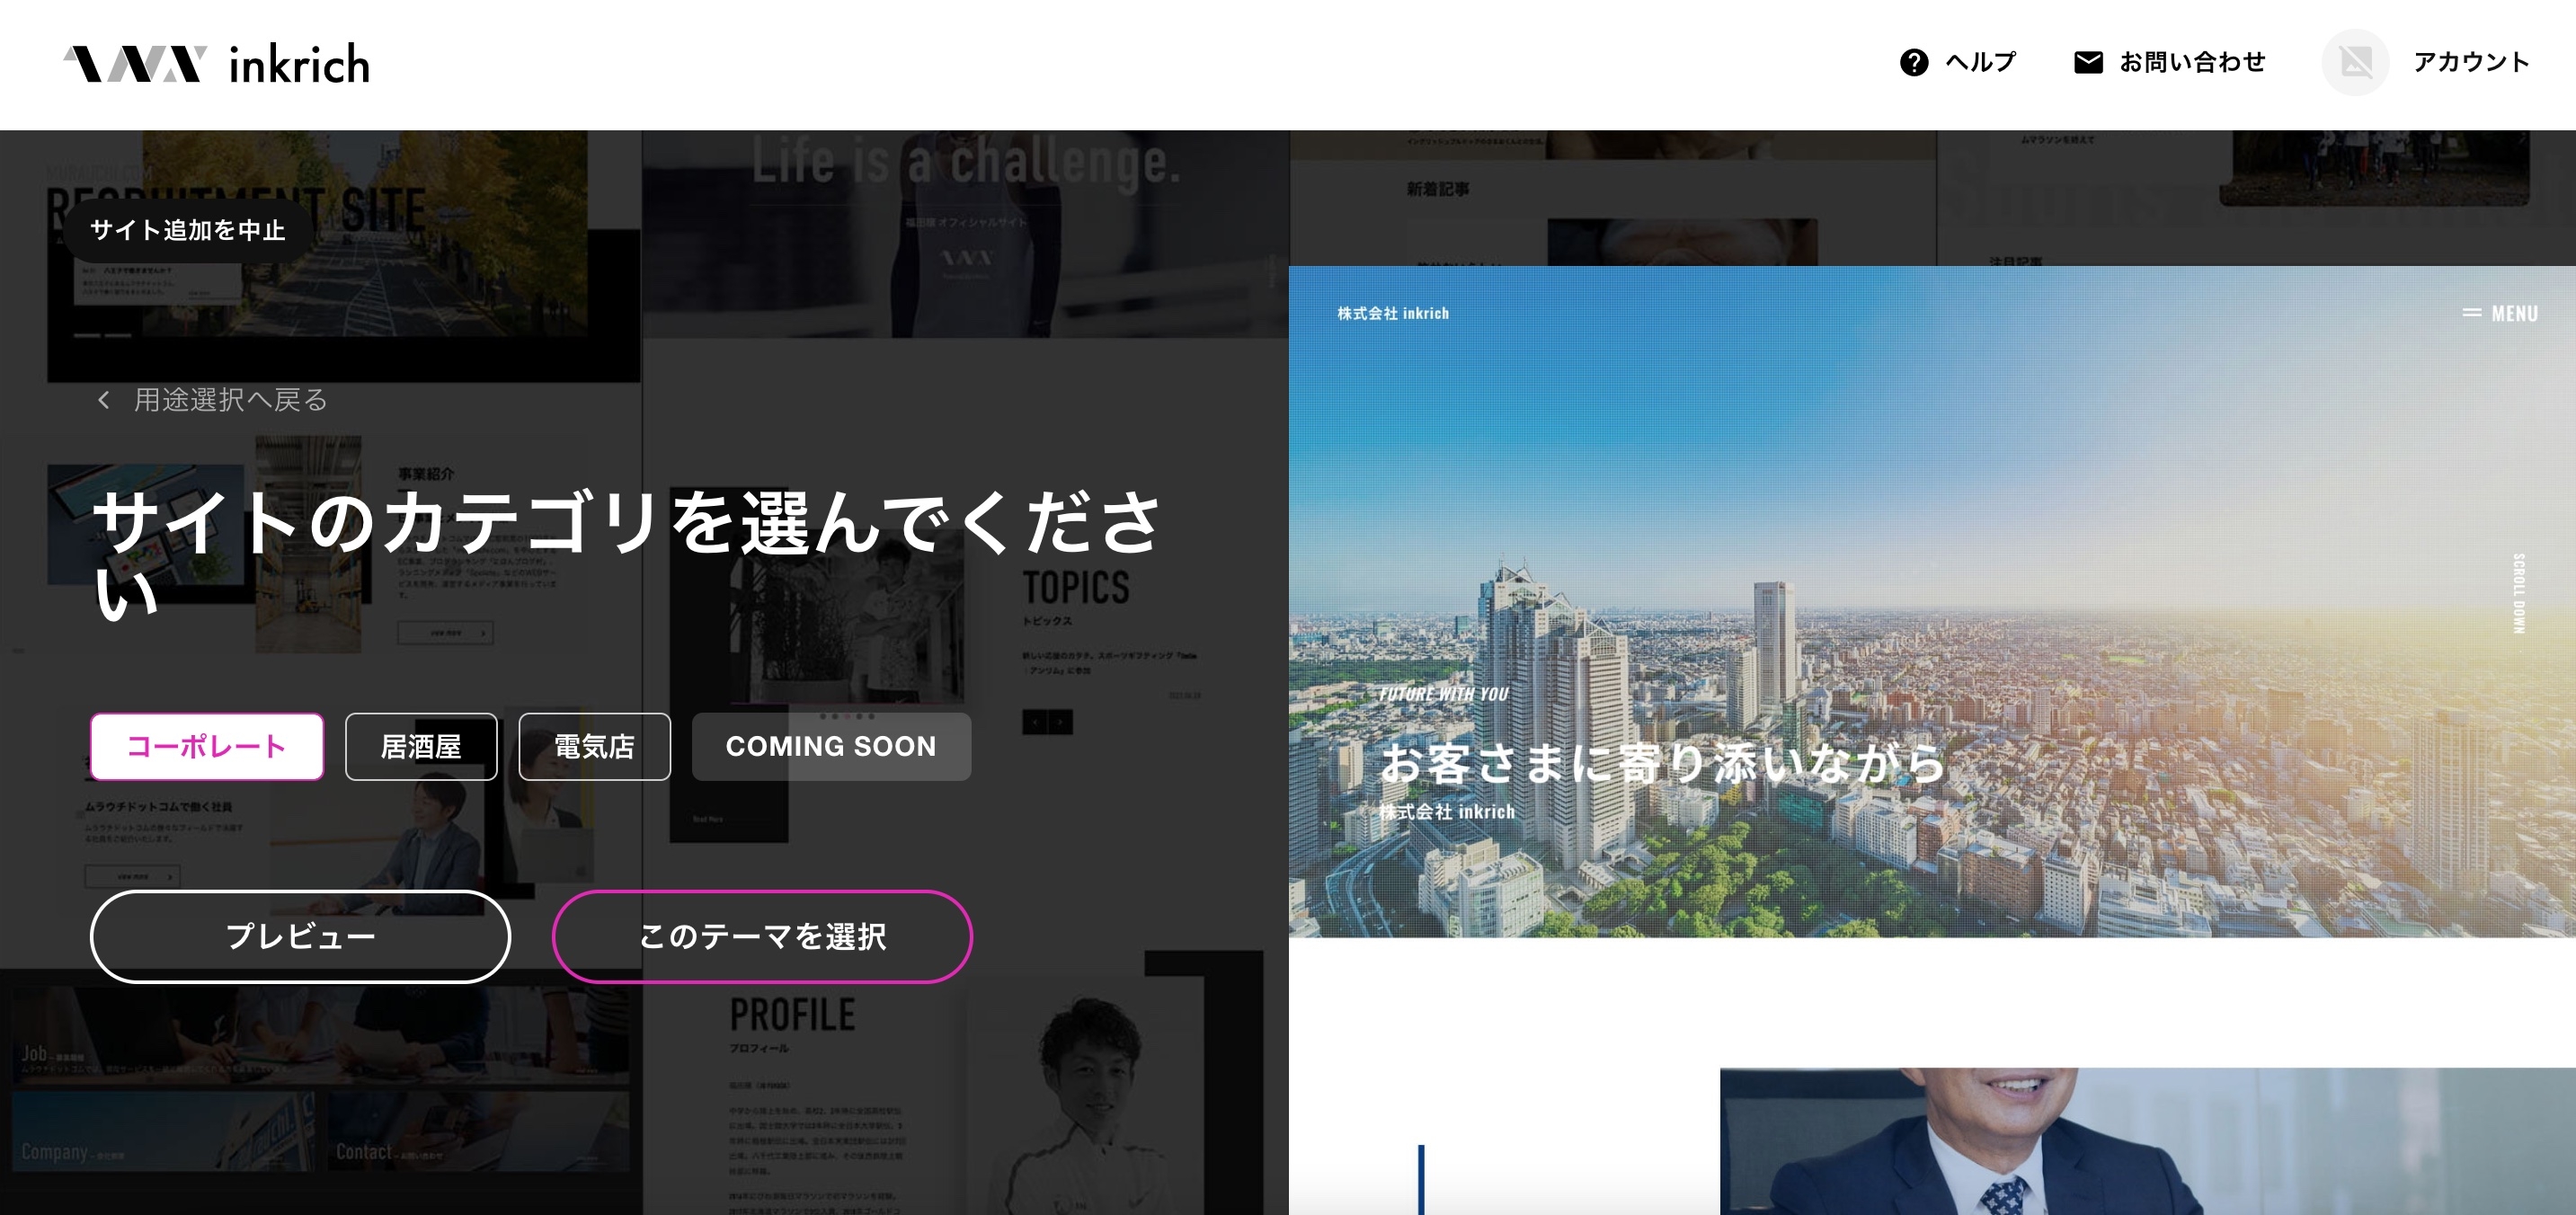Image resolution: width=2576 pixels, height=1215 pixels.
Task: Open the help question mark icon
Action: point(1913,62)
